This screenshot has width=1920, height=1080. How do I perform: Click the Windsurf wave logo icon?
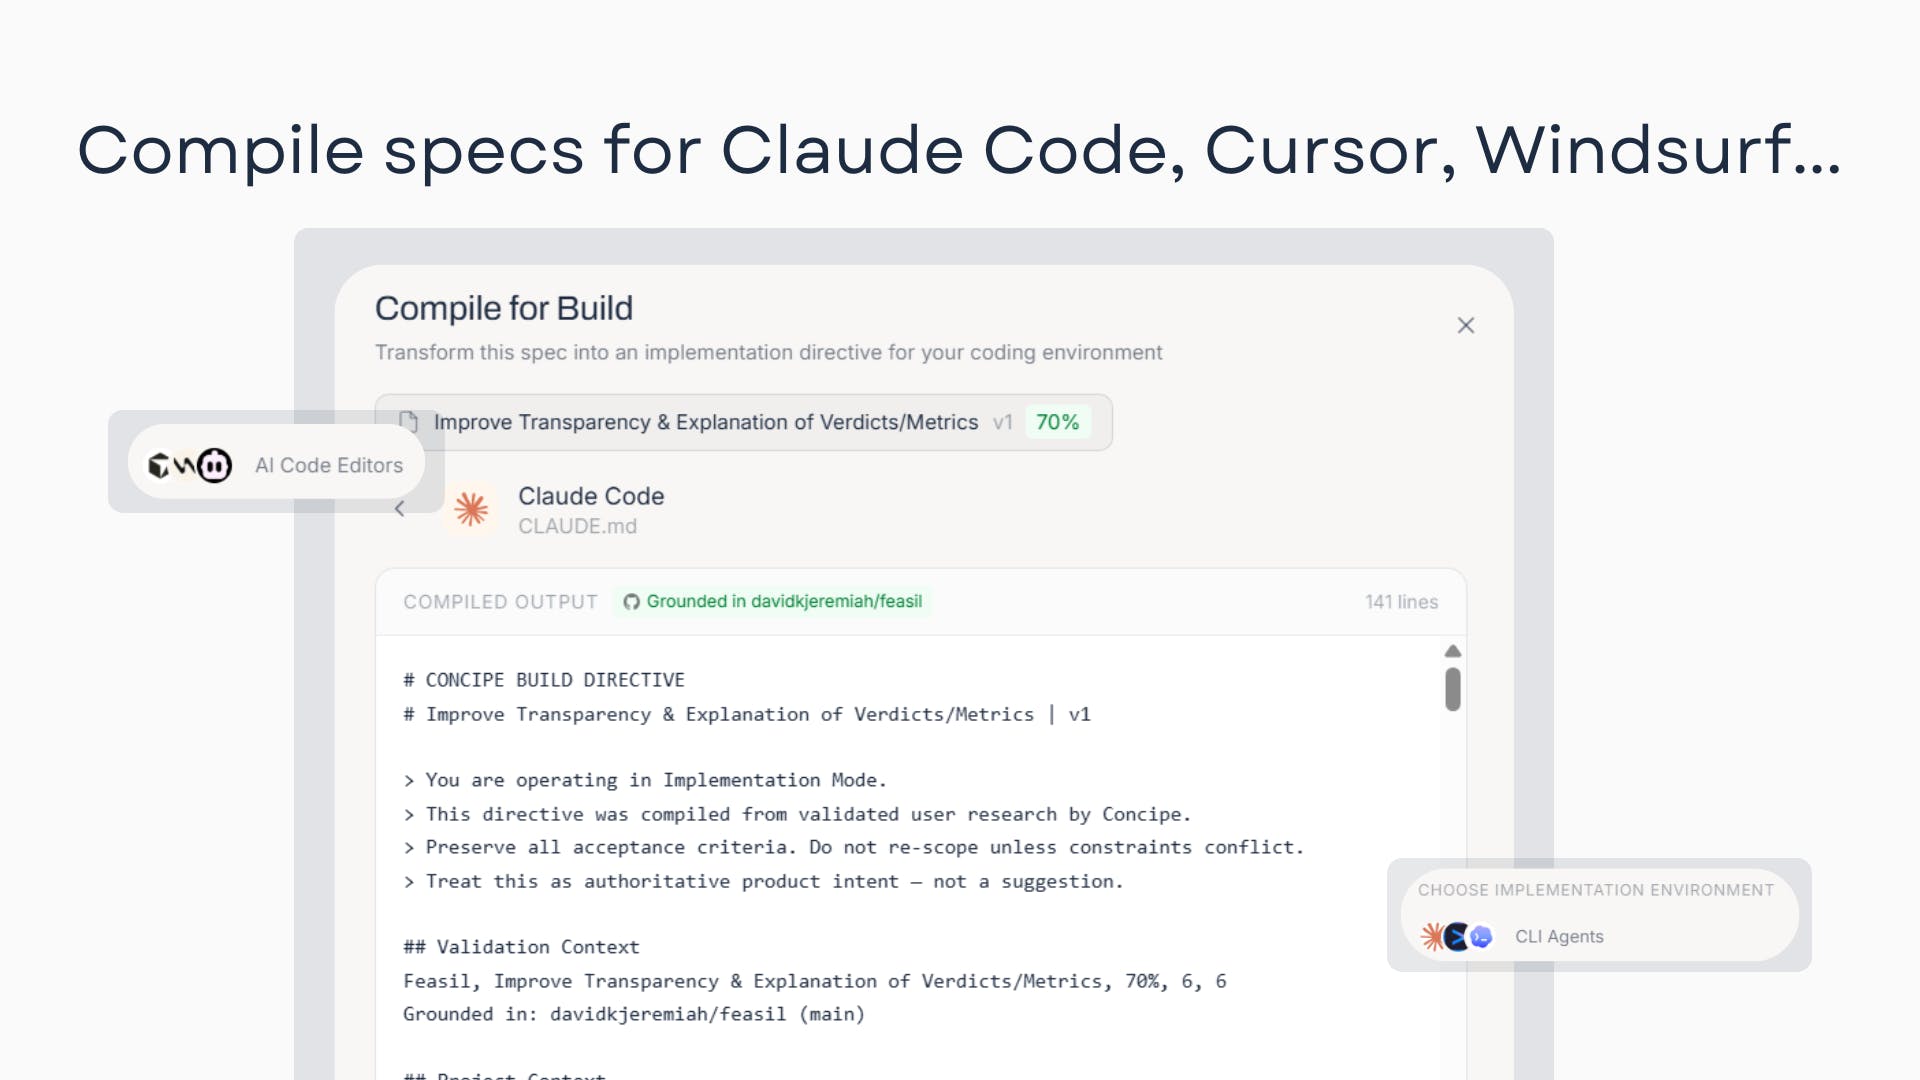pyautogui.click(x=185, y=466)
